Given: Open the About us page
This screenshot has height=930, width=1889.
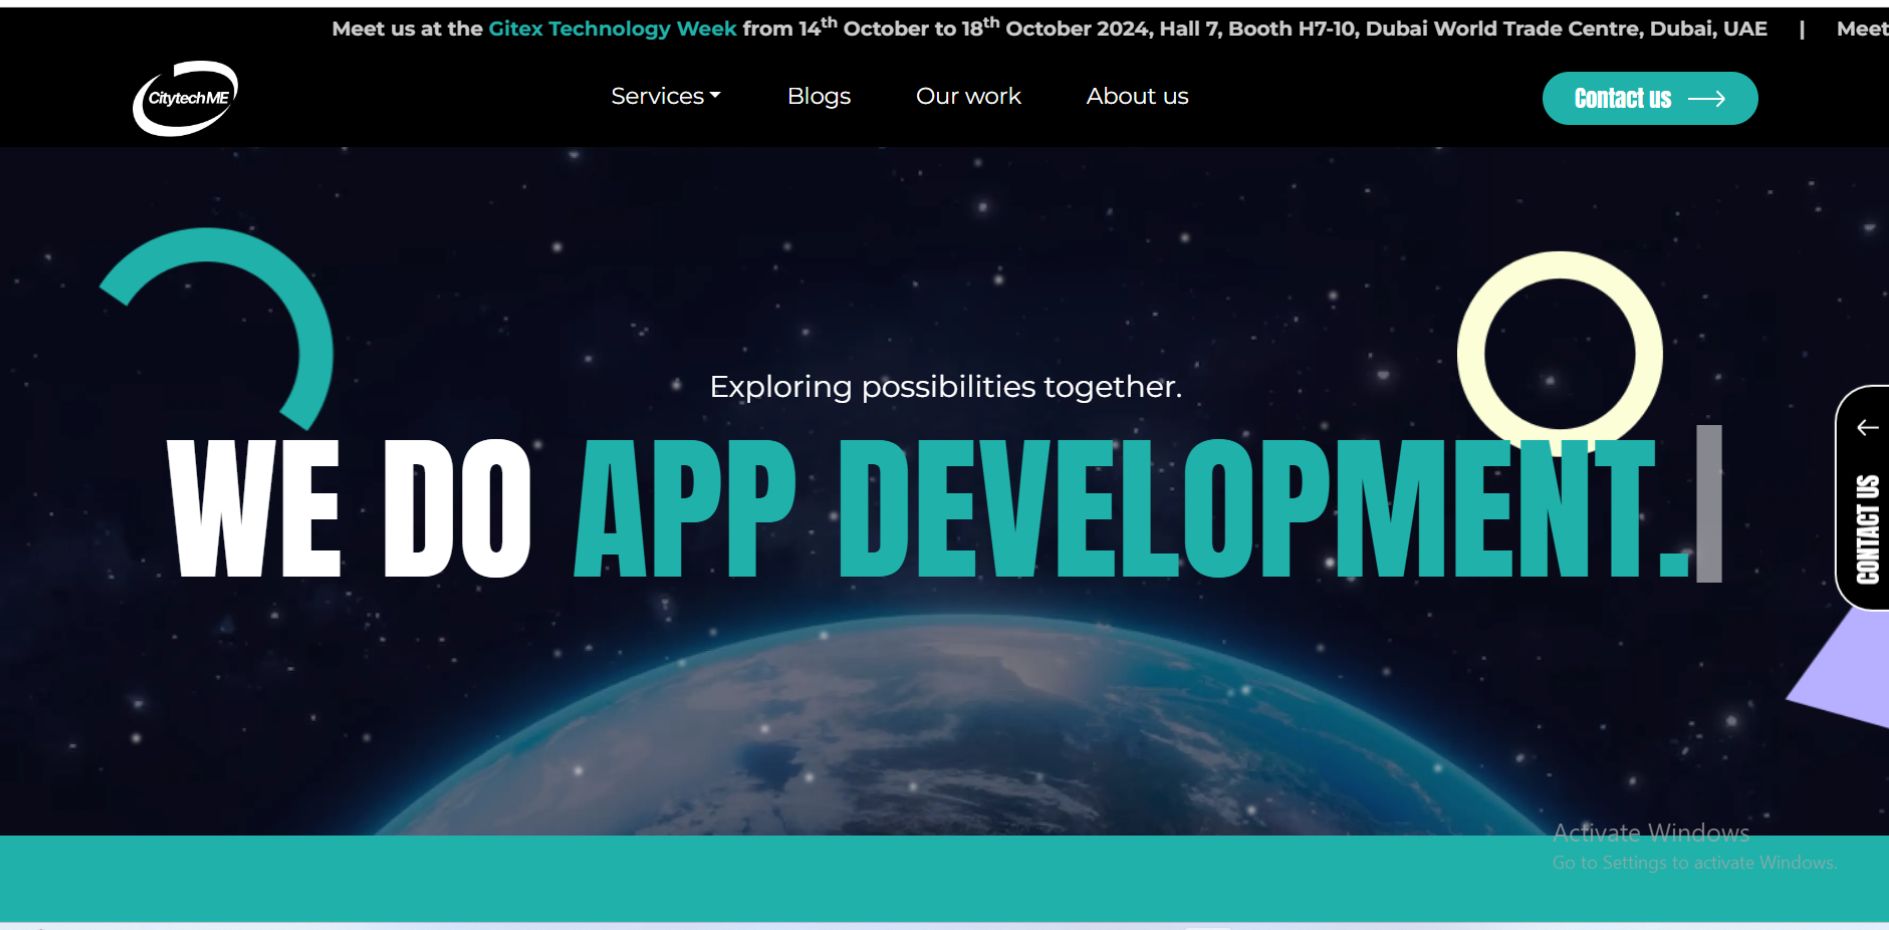Looking at the screenshot, I should 1136,96.
